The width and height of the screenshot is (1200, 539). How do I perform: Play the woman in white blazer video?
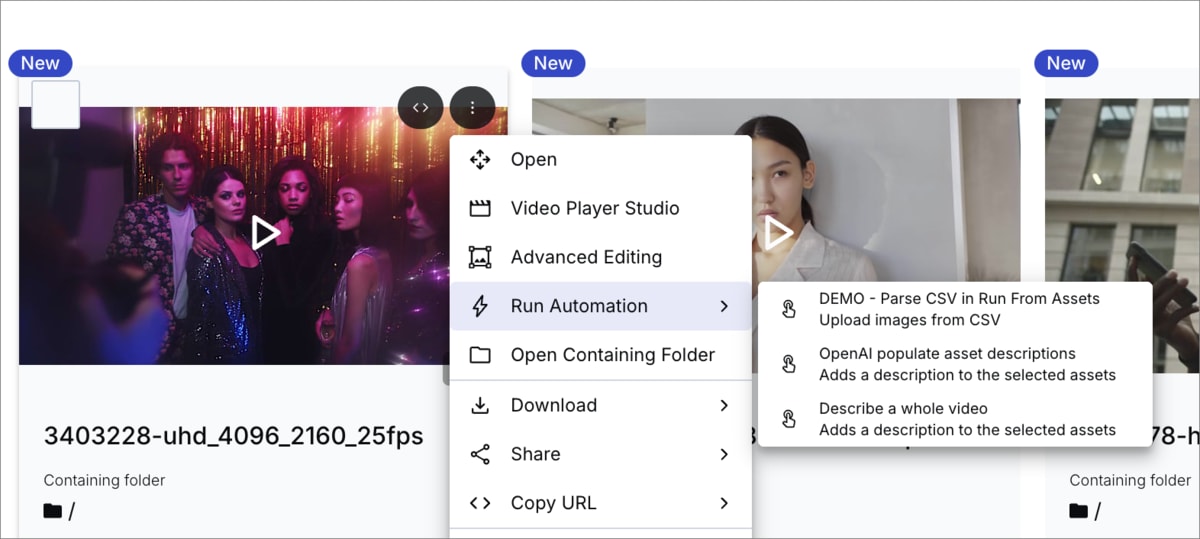click(x=778, y=233)
